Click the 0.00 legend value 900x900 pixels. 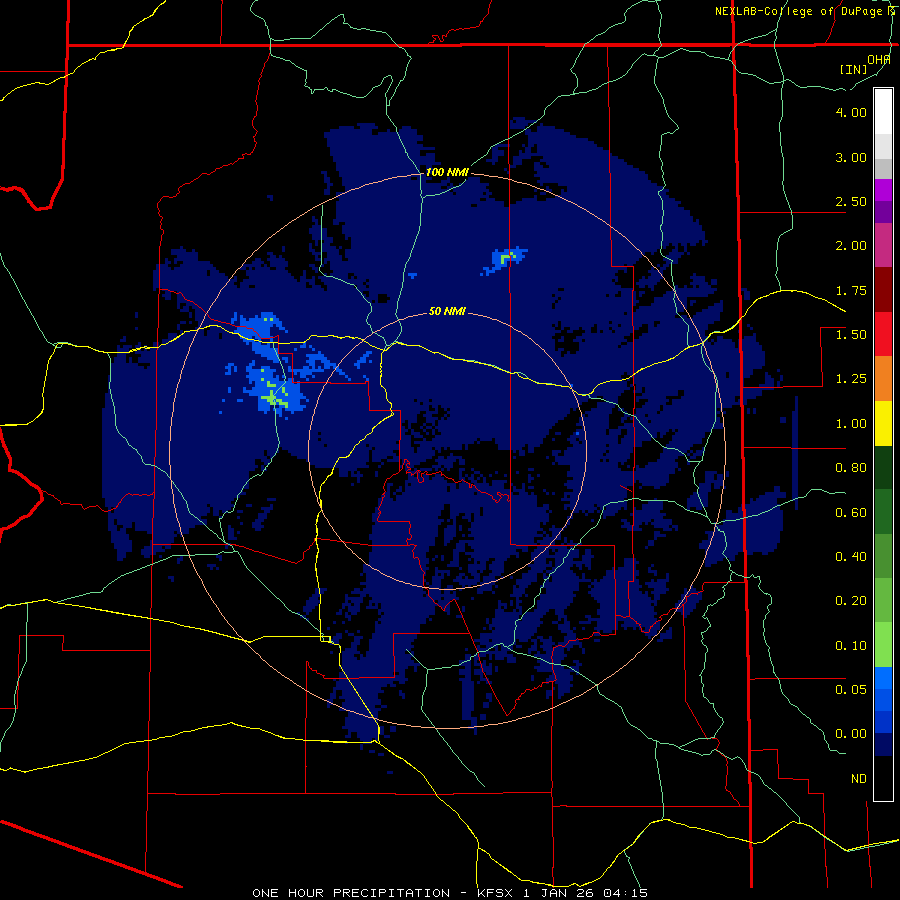(851, 734)
